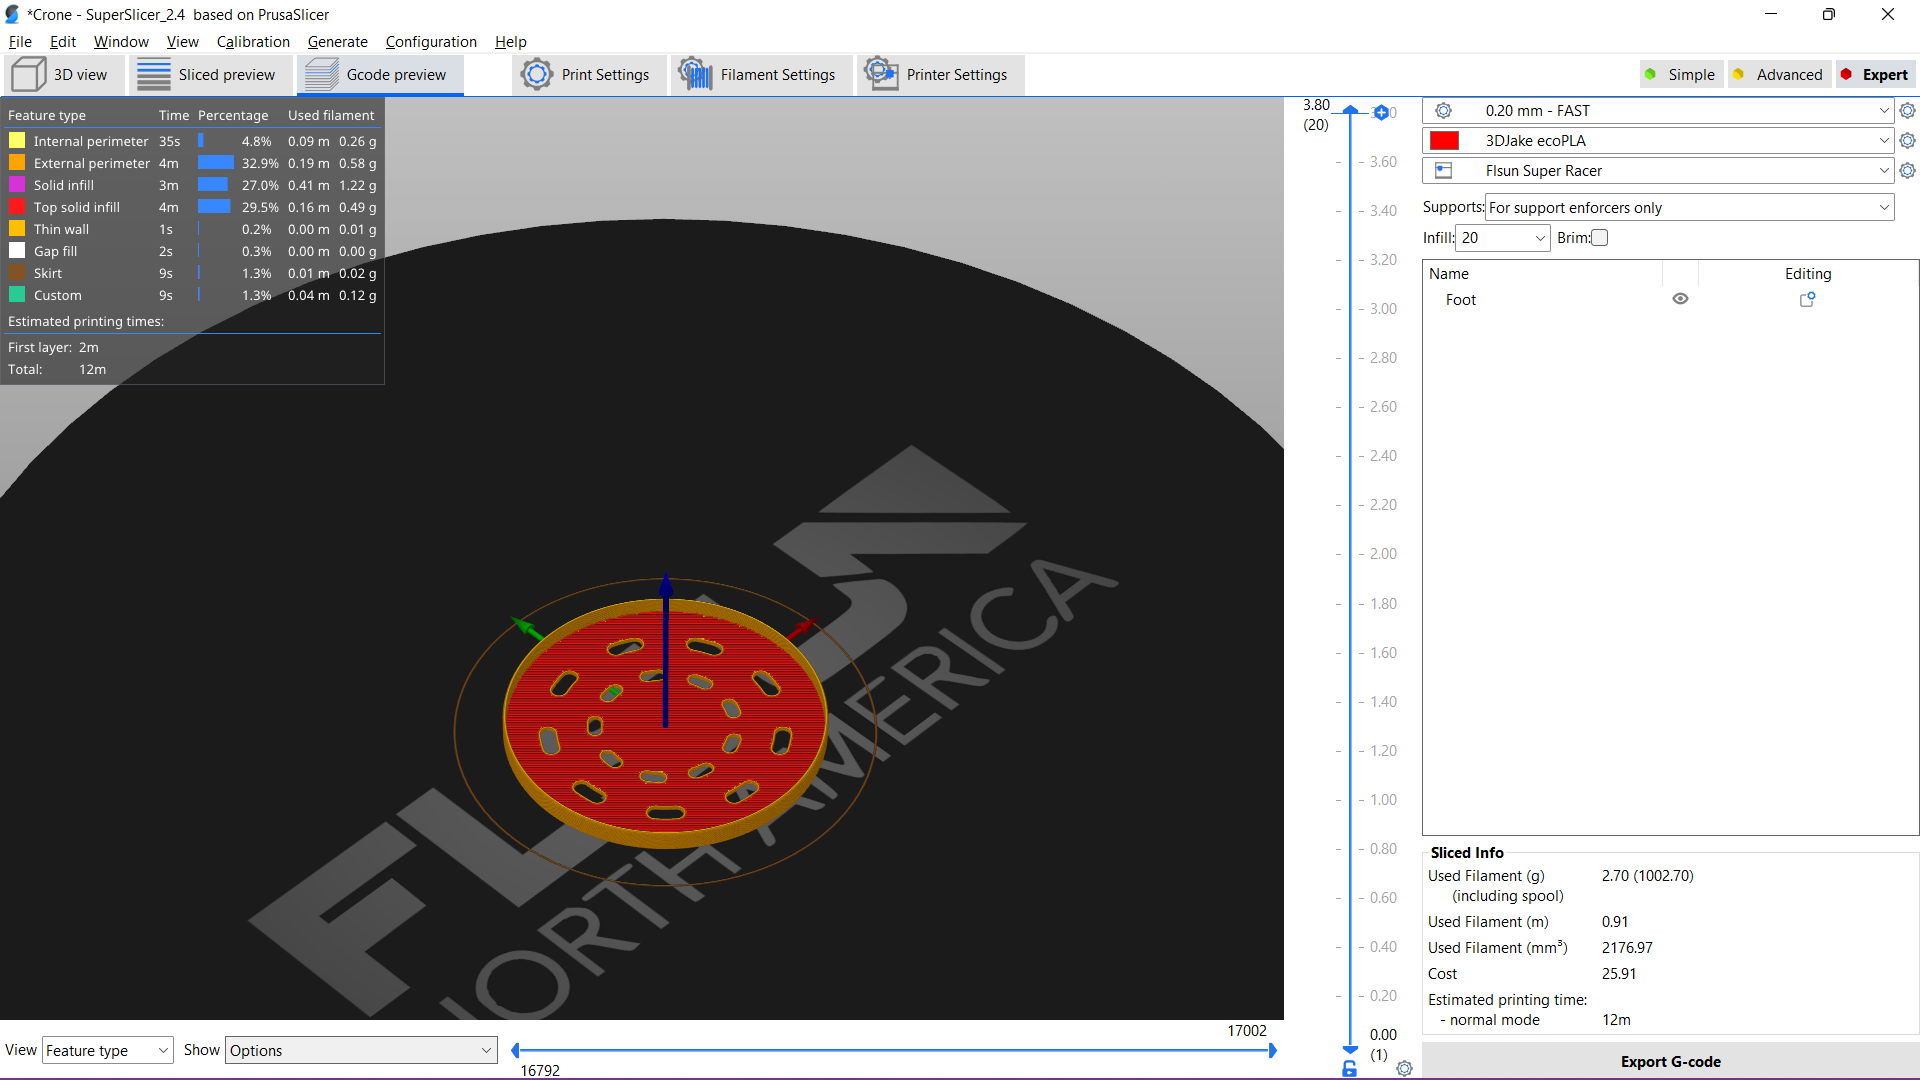
Task: Expand the 0.20 mm - FAST print preset dropdown
Action: pos(1883,111)
